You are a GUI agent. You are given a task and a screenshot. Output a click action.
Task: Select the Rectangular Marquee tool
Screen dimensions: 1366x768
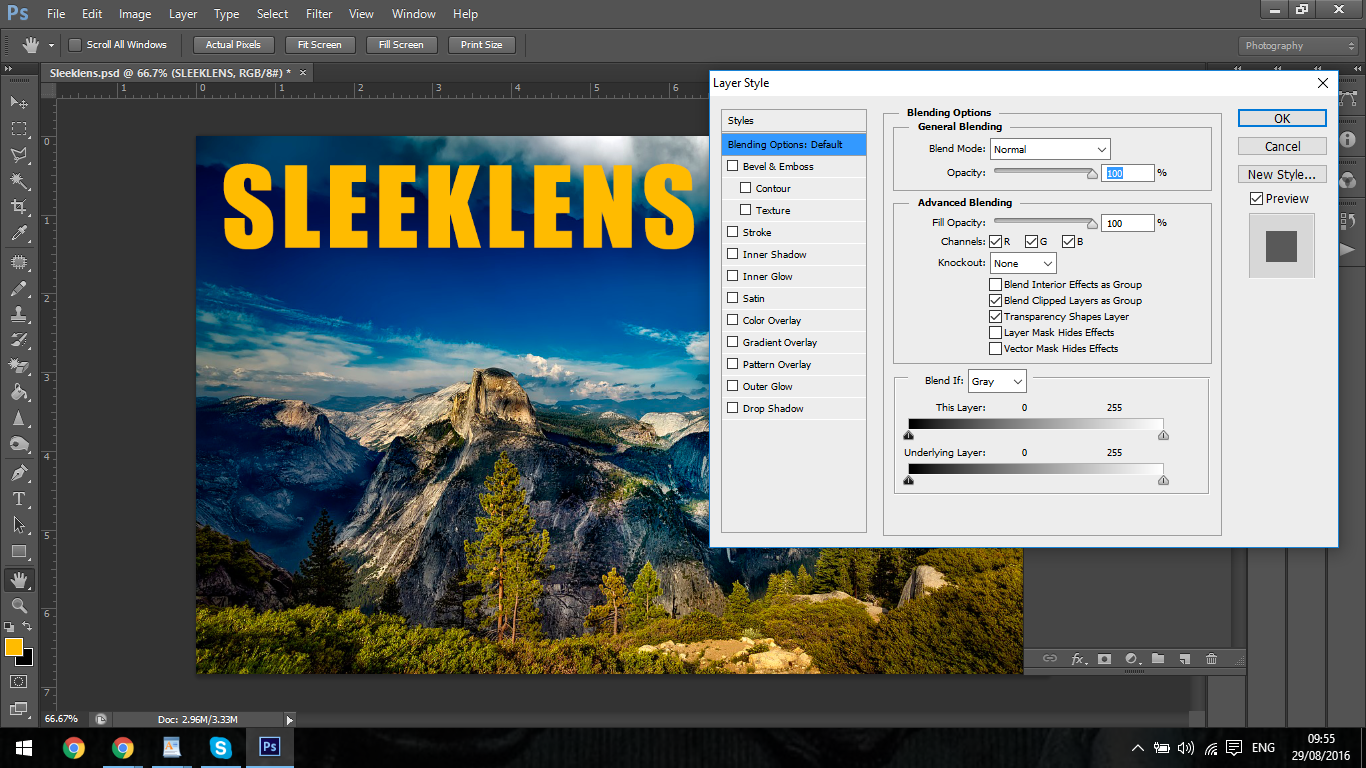point(19,129)
